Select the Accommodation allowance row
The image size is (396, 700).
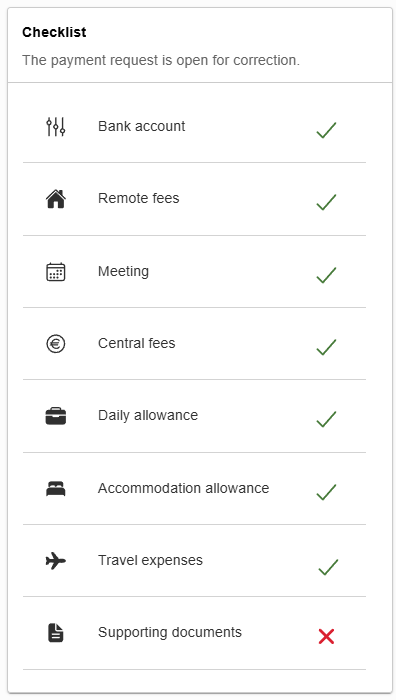pos(194,488)
